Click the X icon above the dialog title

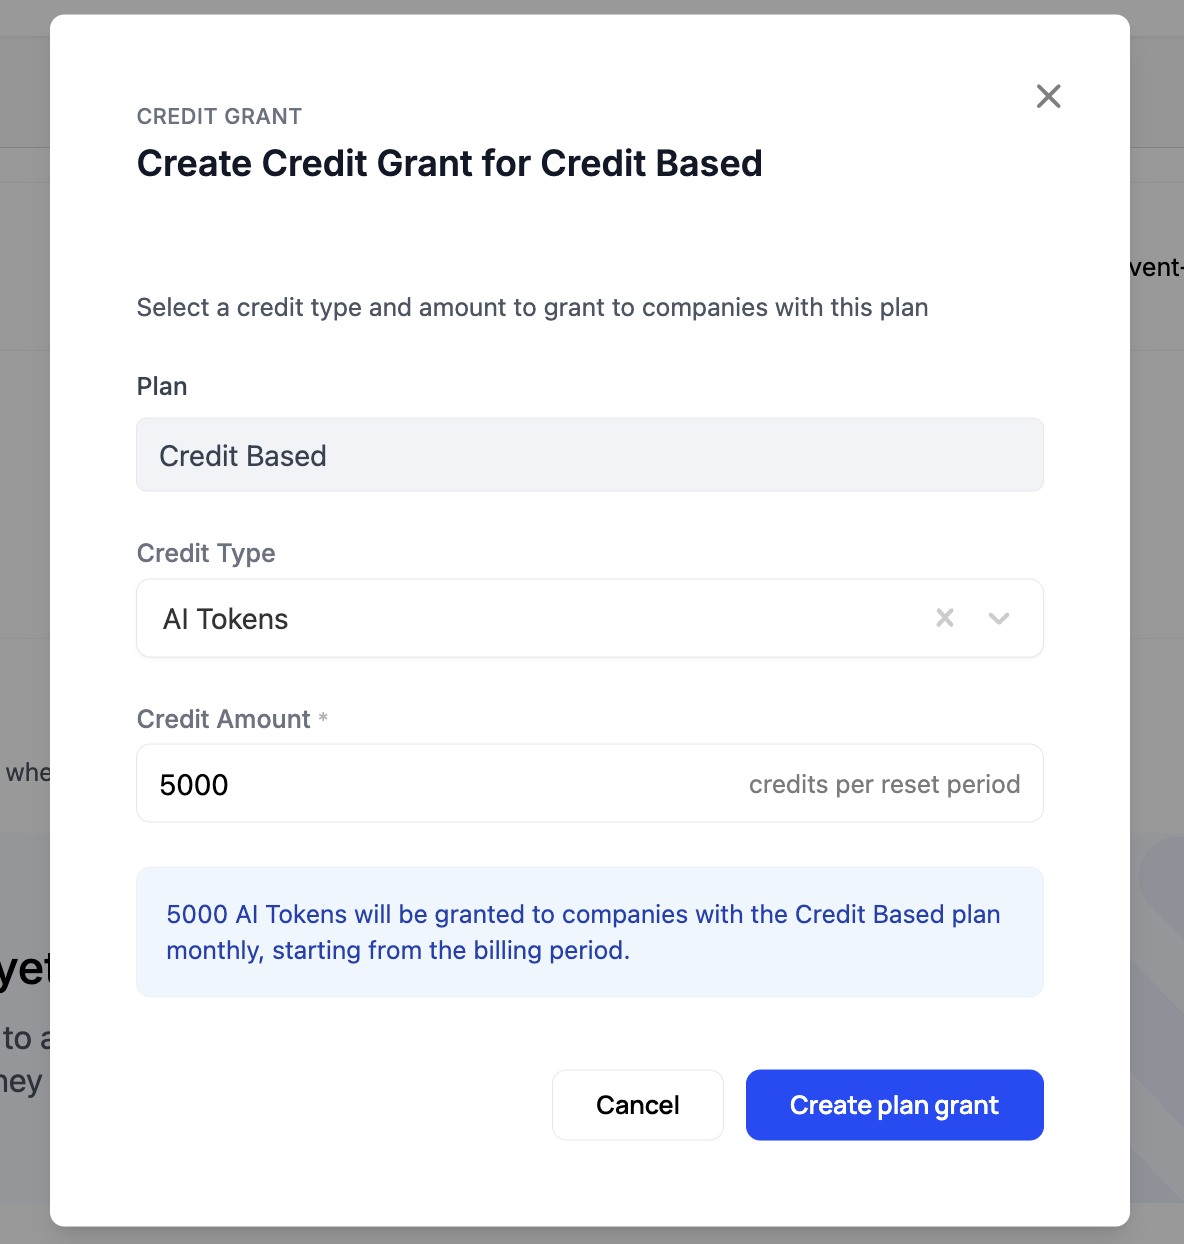(x=1048, y=96)
